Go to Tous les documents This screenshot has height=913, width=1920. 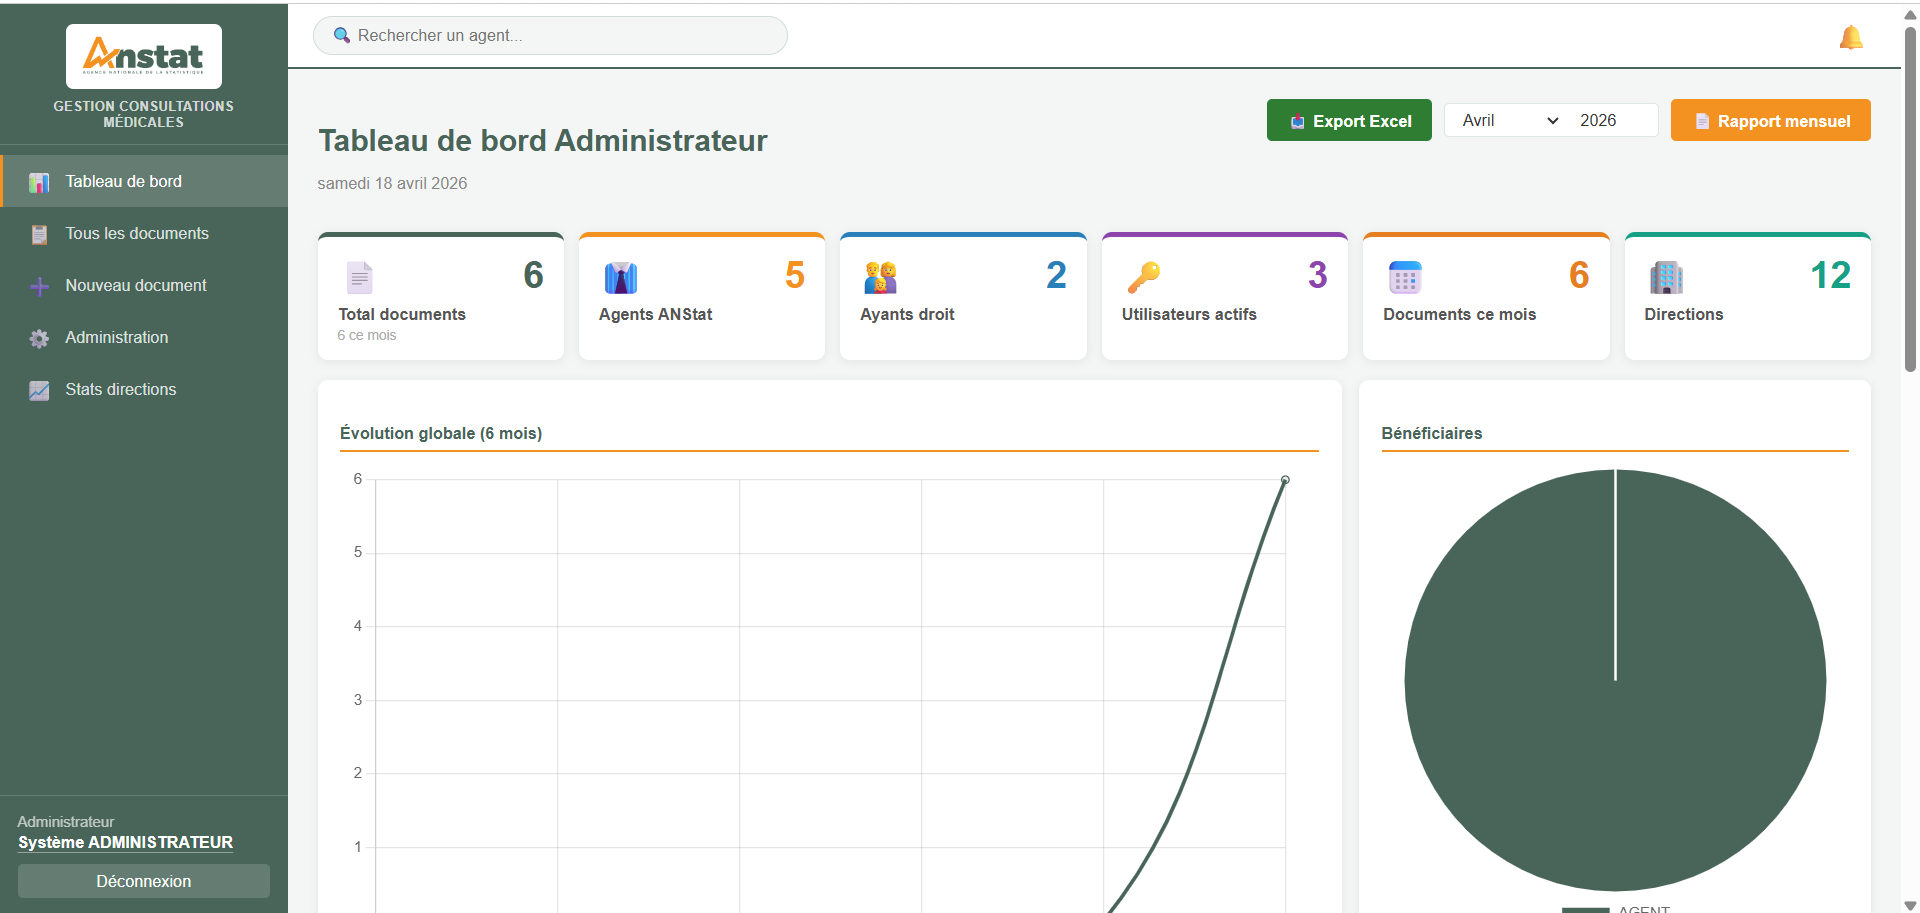coord(137,233)
